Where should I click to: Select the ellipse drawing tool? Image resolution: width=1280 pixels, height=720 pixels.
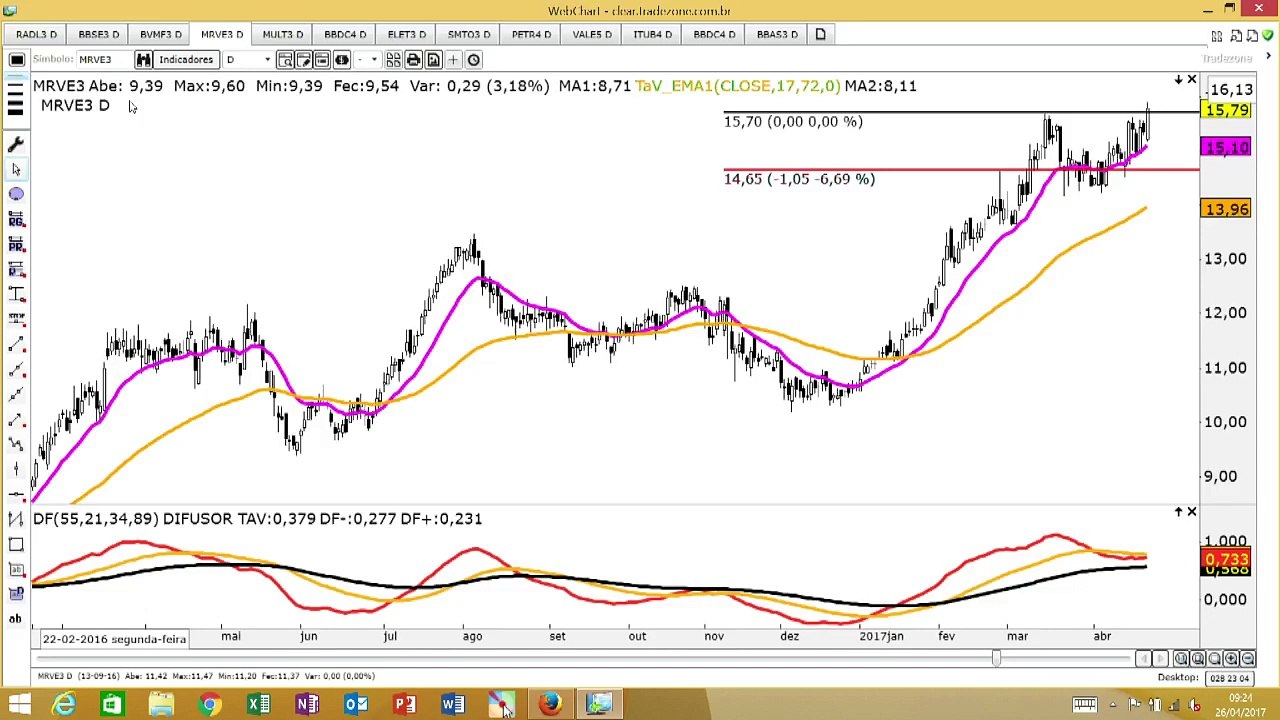tap(16, 194)
